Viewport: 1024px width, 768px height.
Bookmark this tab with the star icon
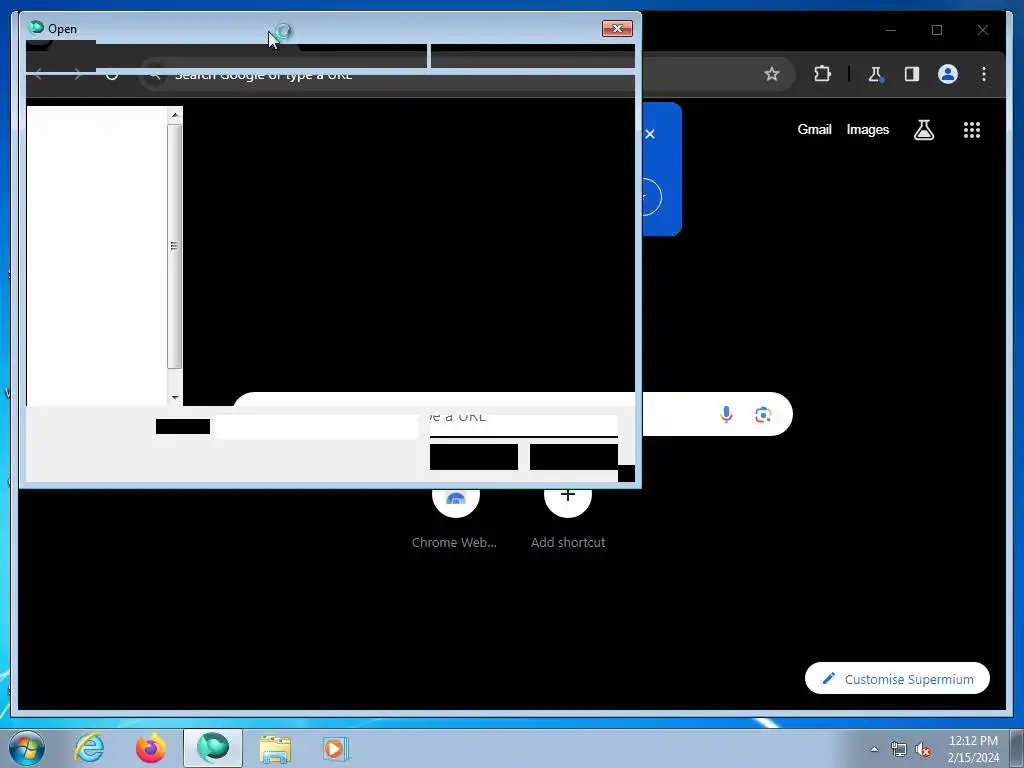click(771, 74)
